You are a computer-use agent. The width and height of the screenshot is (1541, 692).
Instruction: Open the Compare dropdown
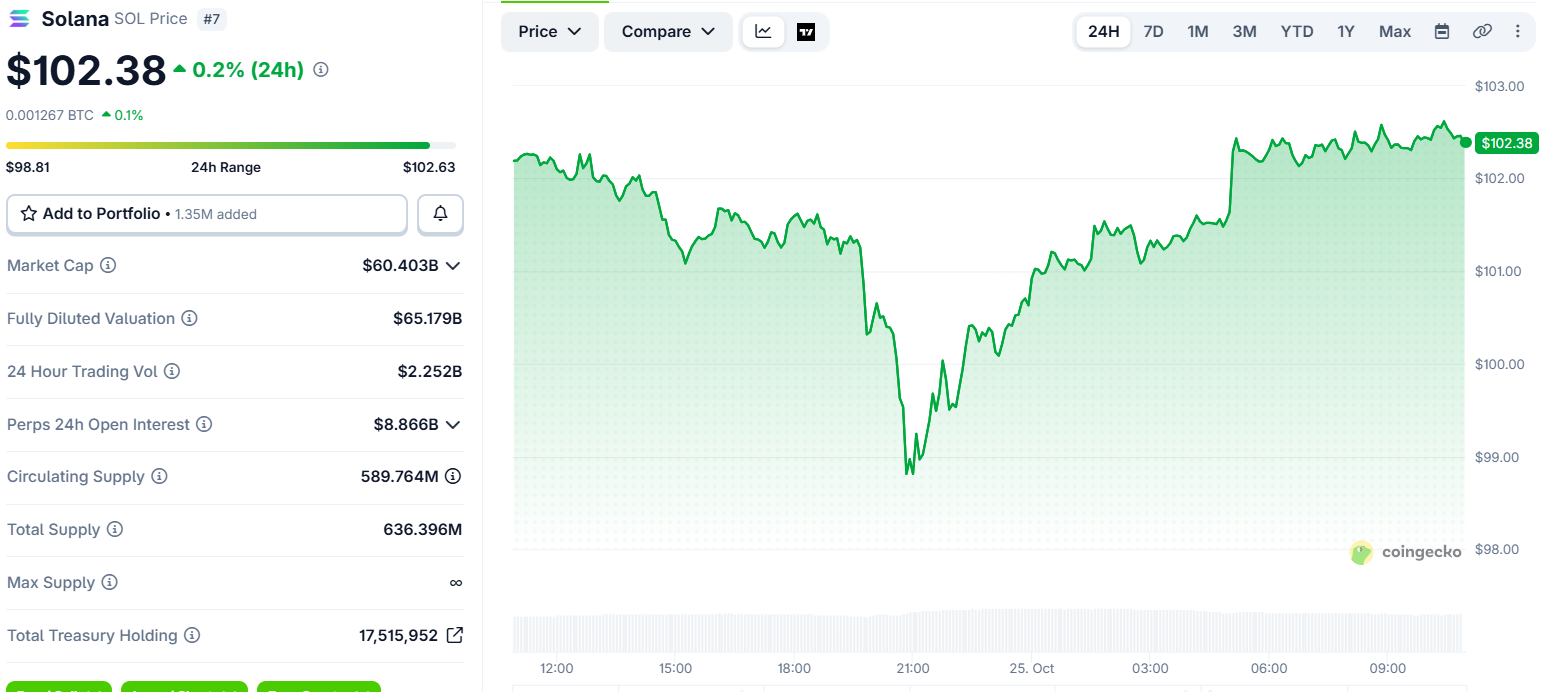[x=668, y=32]
